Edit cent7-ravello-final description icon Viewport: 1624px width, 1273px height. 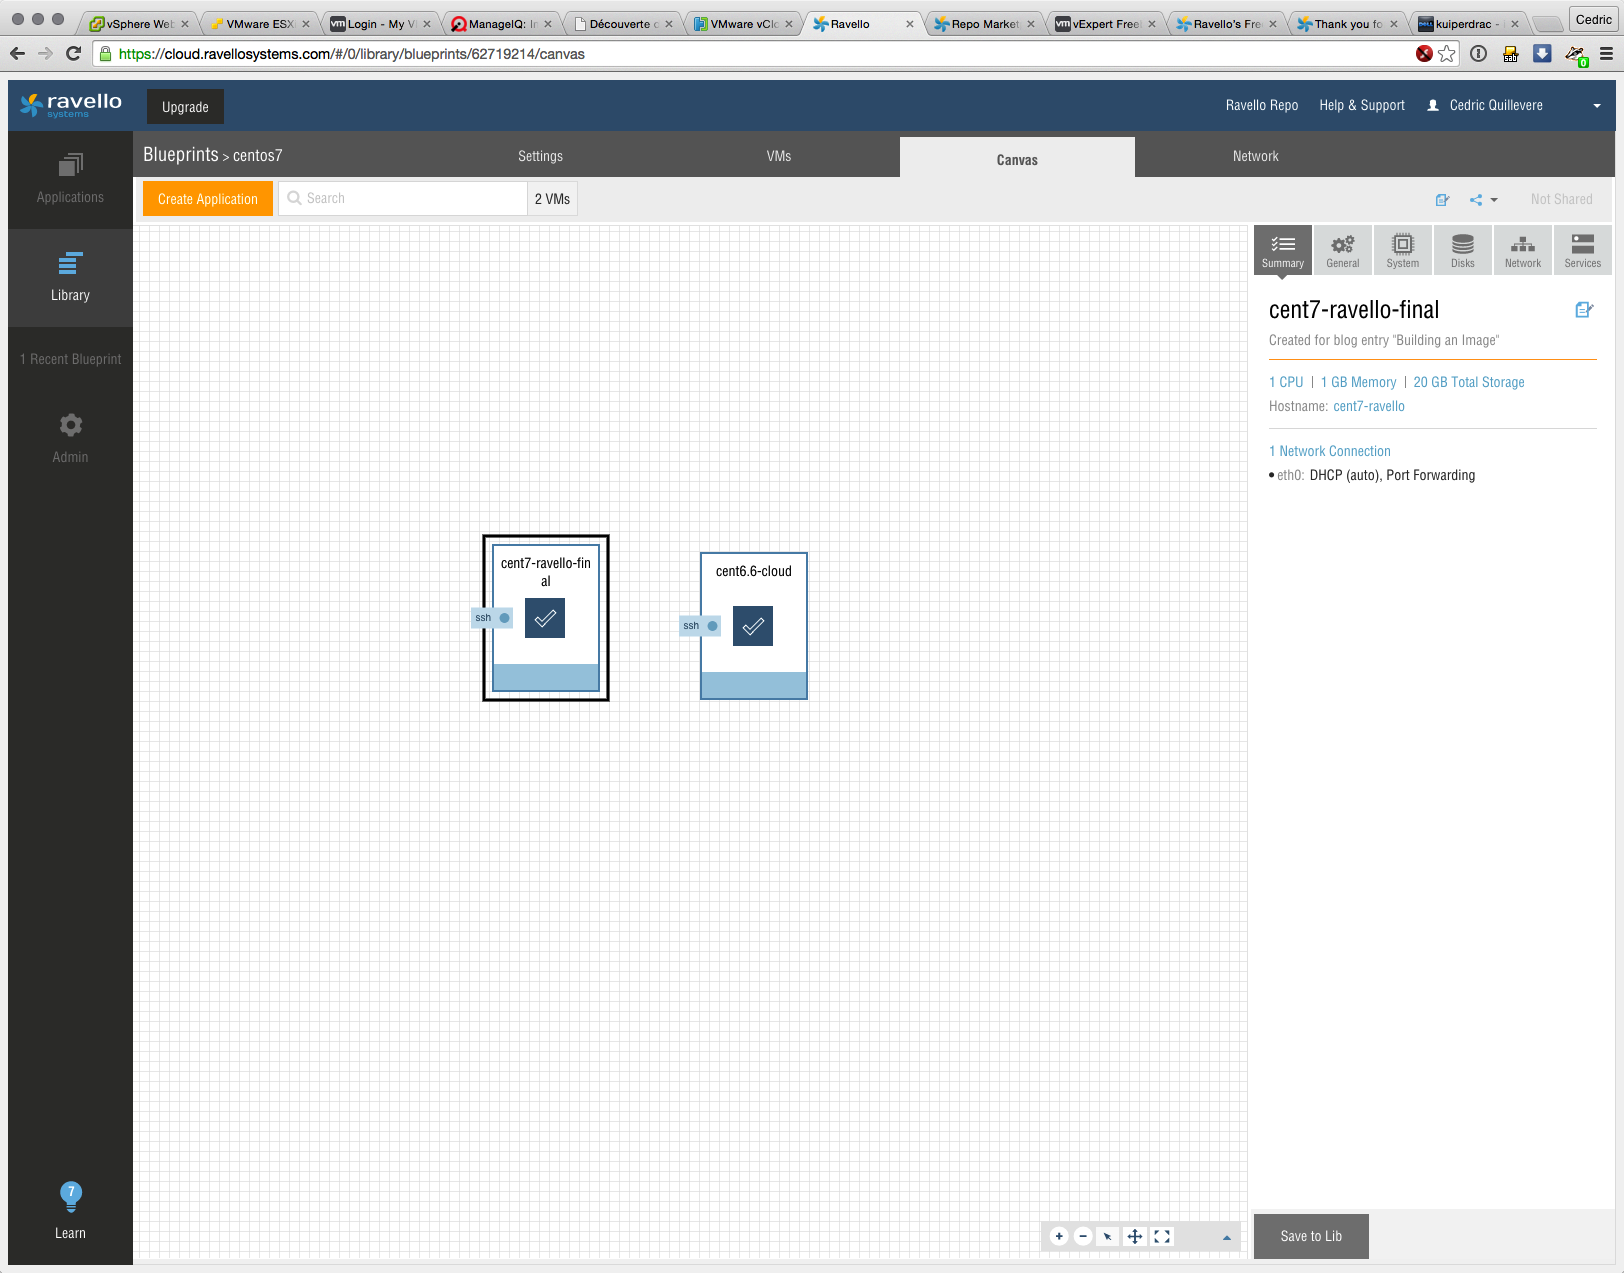click(x=1583, y=310)
